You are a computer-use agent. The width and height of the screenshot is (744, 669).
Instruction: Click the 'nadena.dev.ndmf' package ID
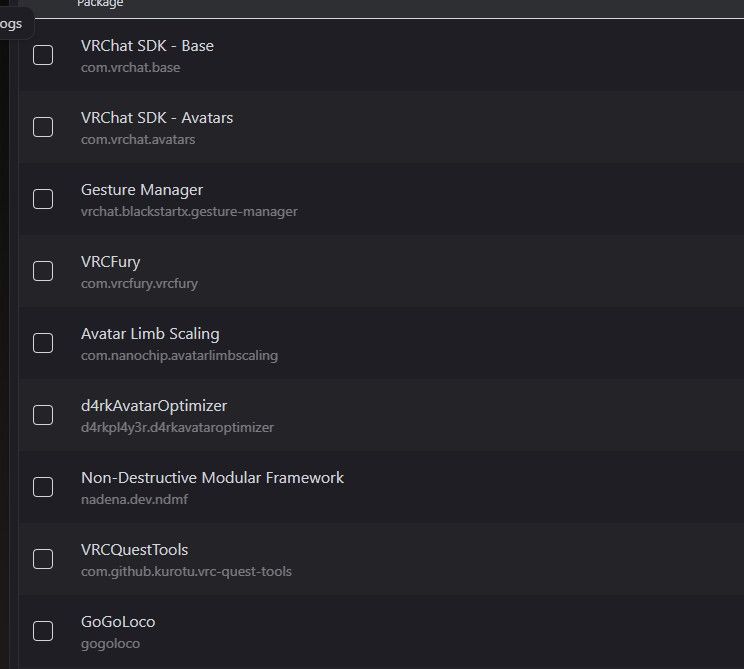135,500
